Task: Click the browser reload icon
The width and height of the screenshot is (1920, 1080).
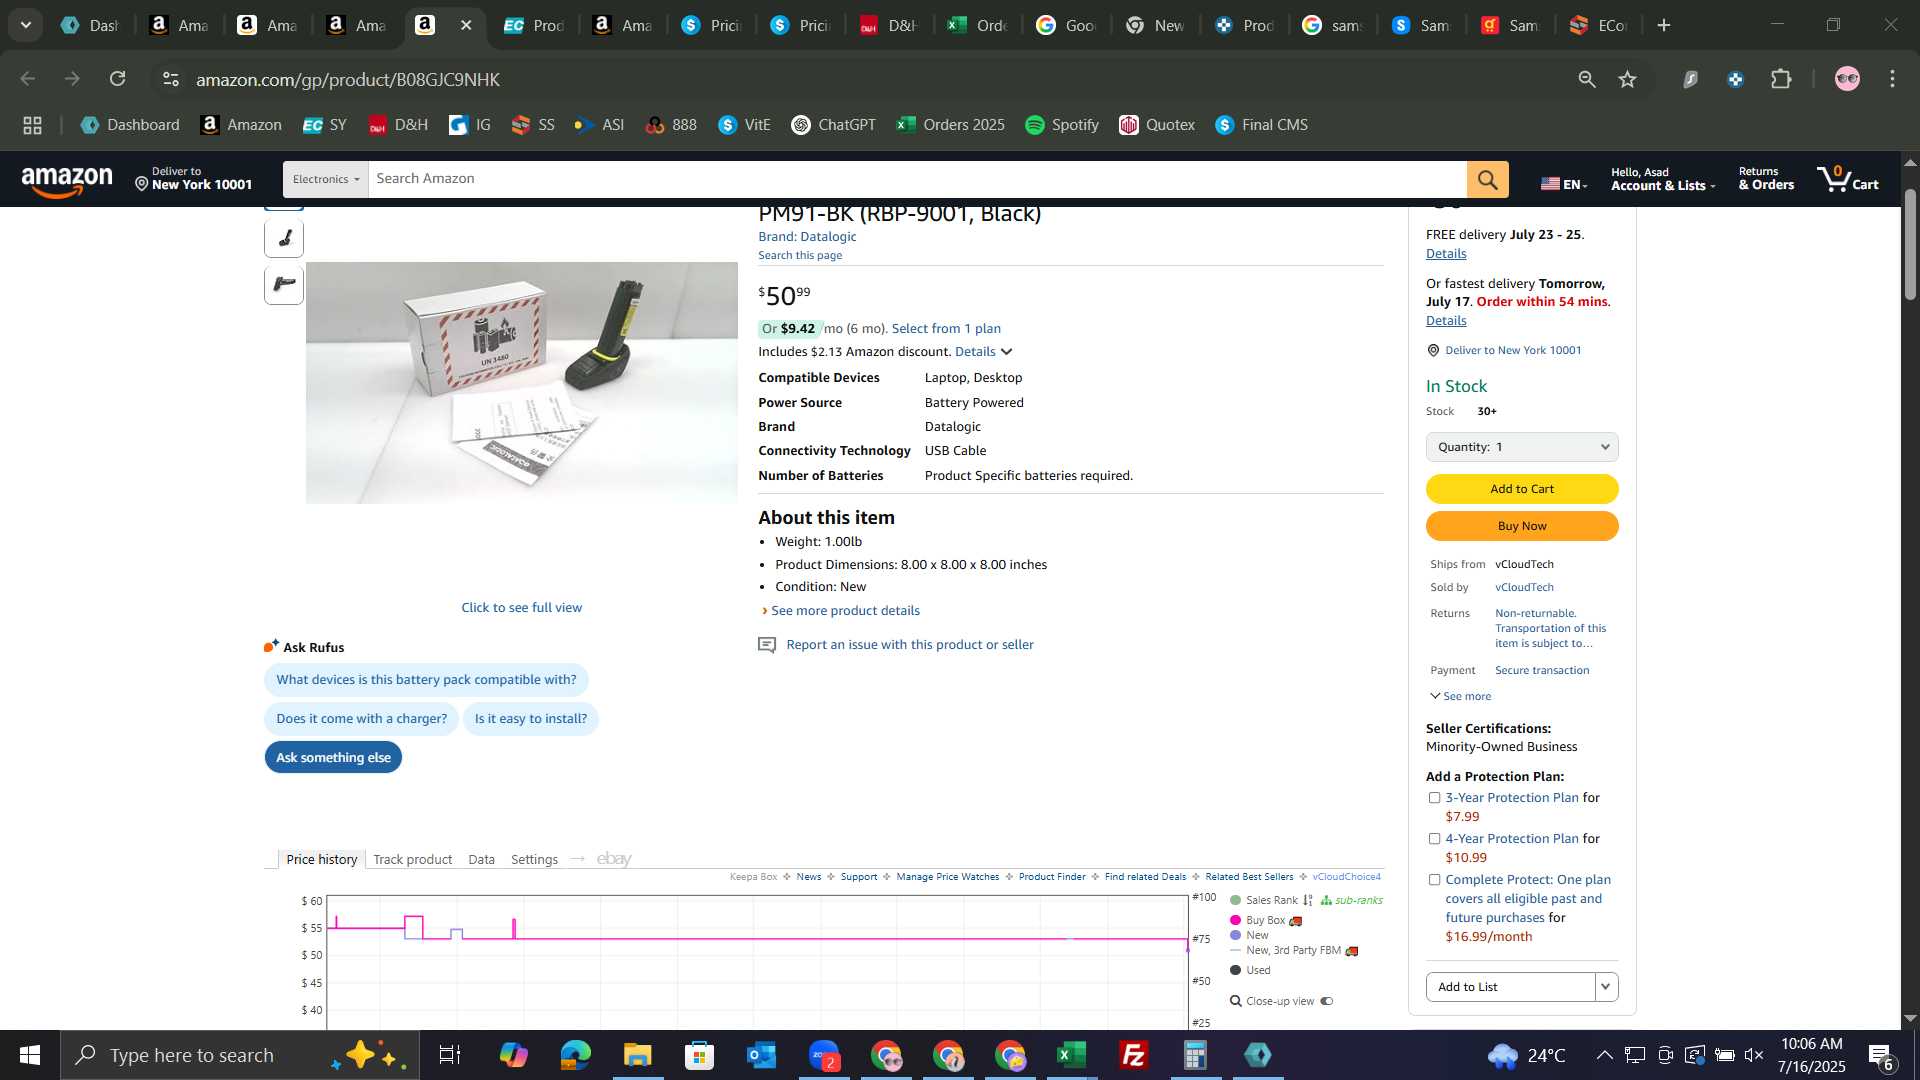Action: click(x=118, y=79)
